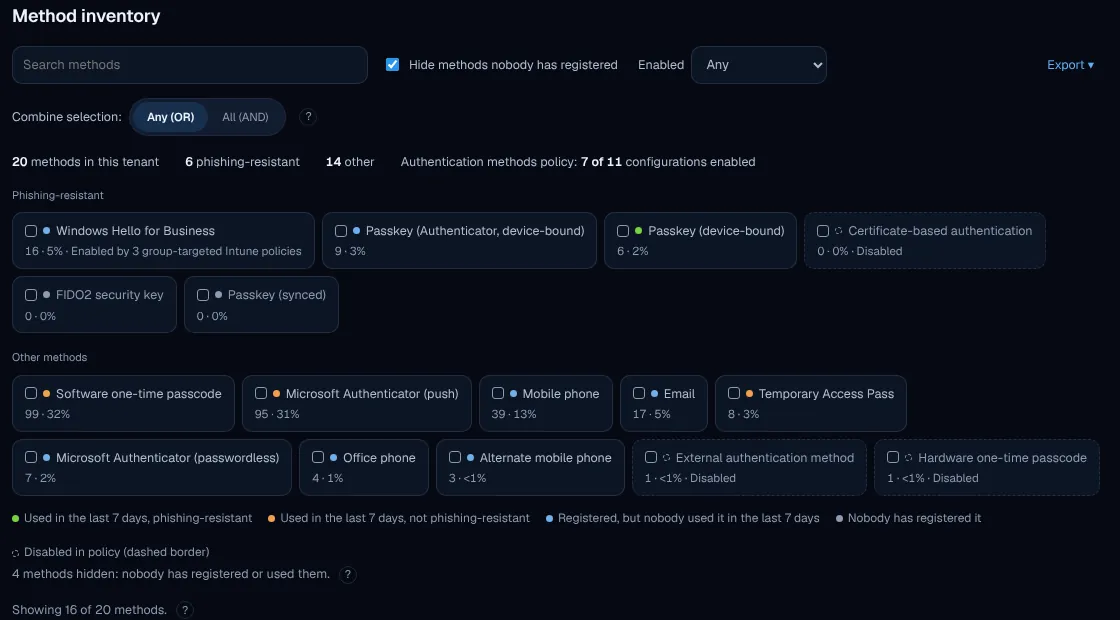1120x620 pixels.
Task: Click the '17 · 5%' Email usage value
Action: (652, 414)
